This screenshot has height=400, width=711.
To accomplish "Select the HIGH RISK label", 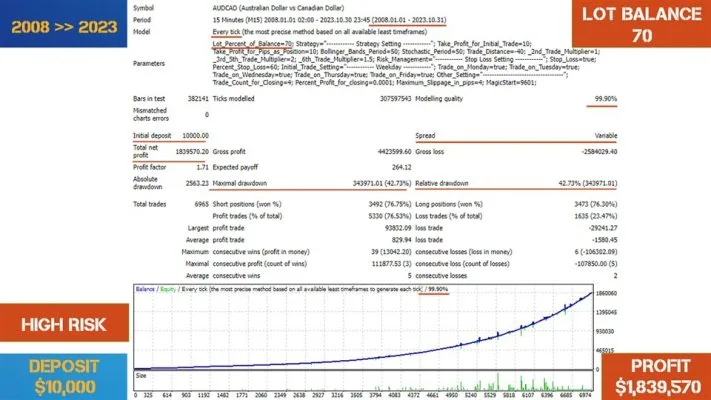I will (x=64, y=322).
